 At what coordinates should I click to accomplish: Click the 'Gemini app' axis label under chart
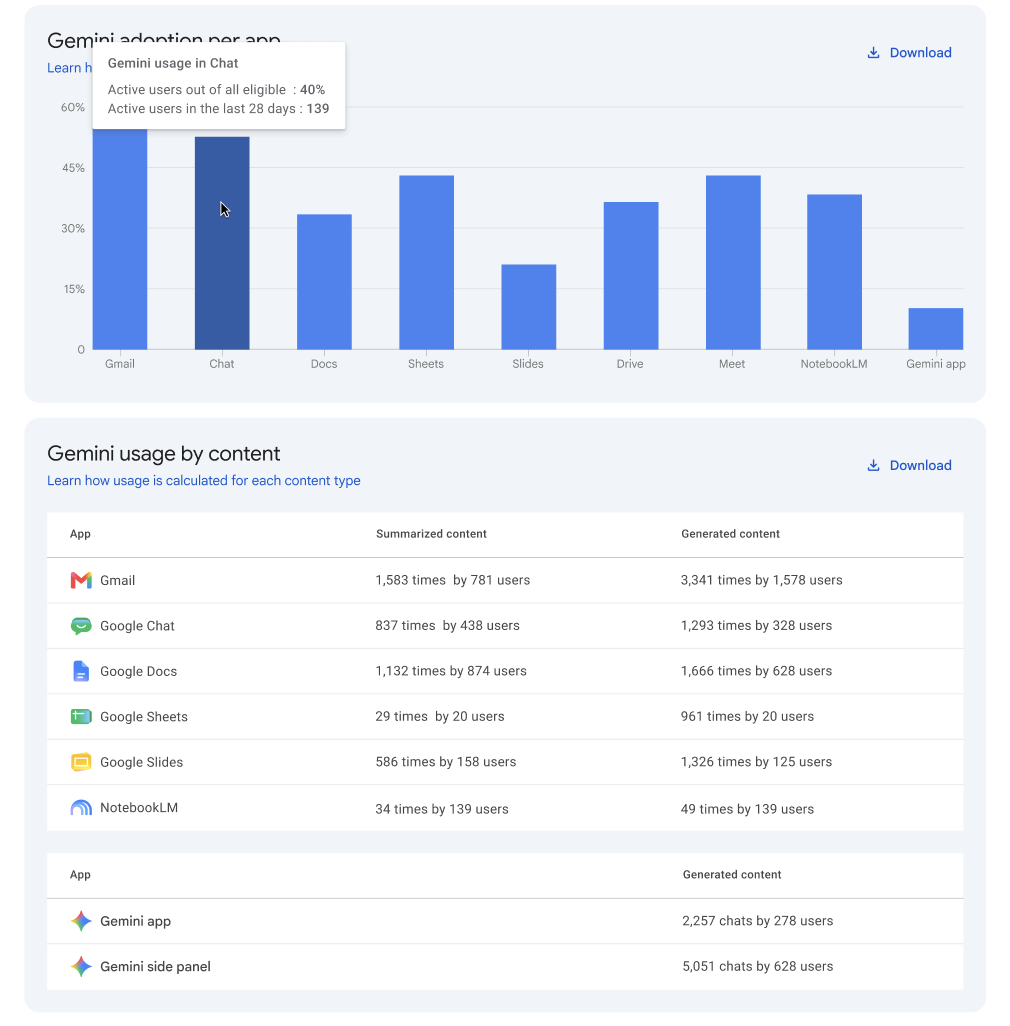pos(935,364)
